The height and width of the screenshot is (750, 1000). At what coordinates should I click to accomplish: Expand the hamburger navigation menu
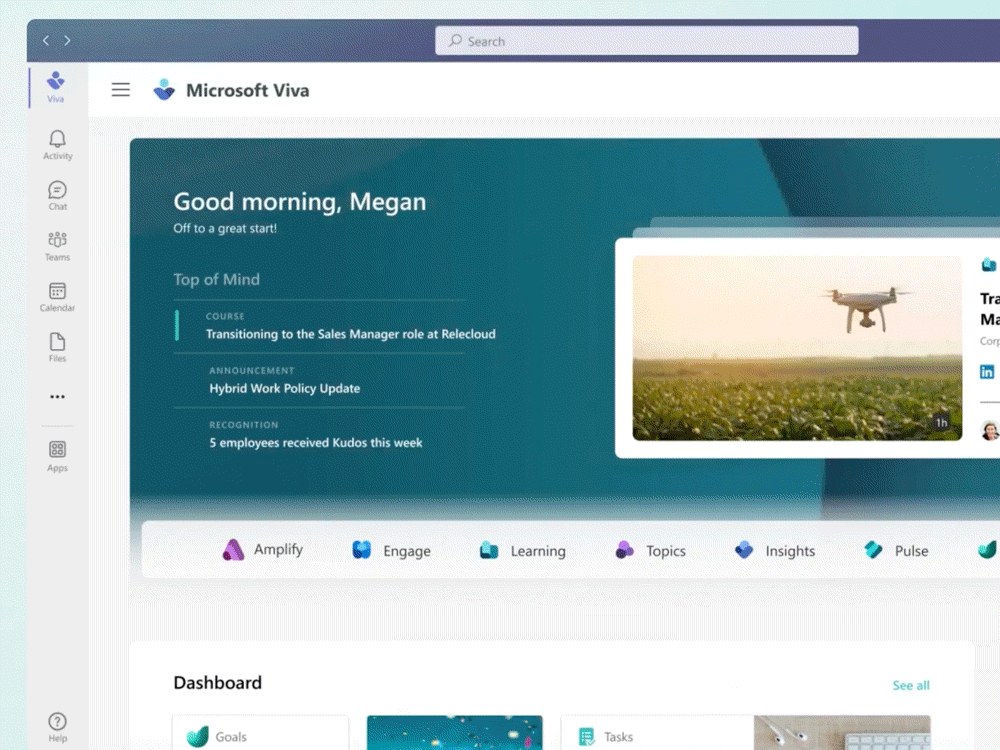[121, 90]
